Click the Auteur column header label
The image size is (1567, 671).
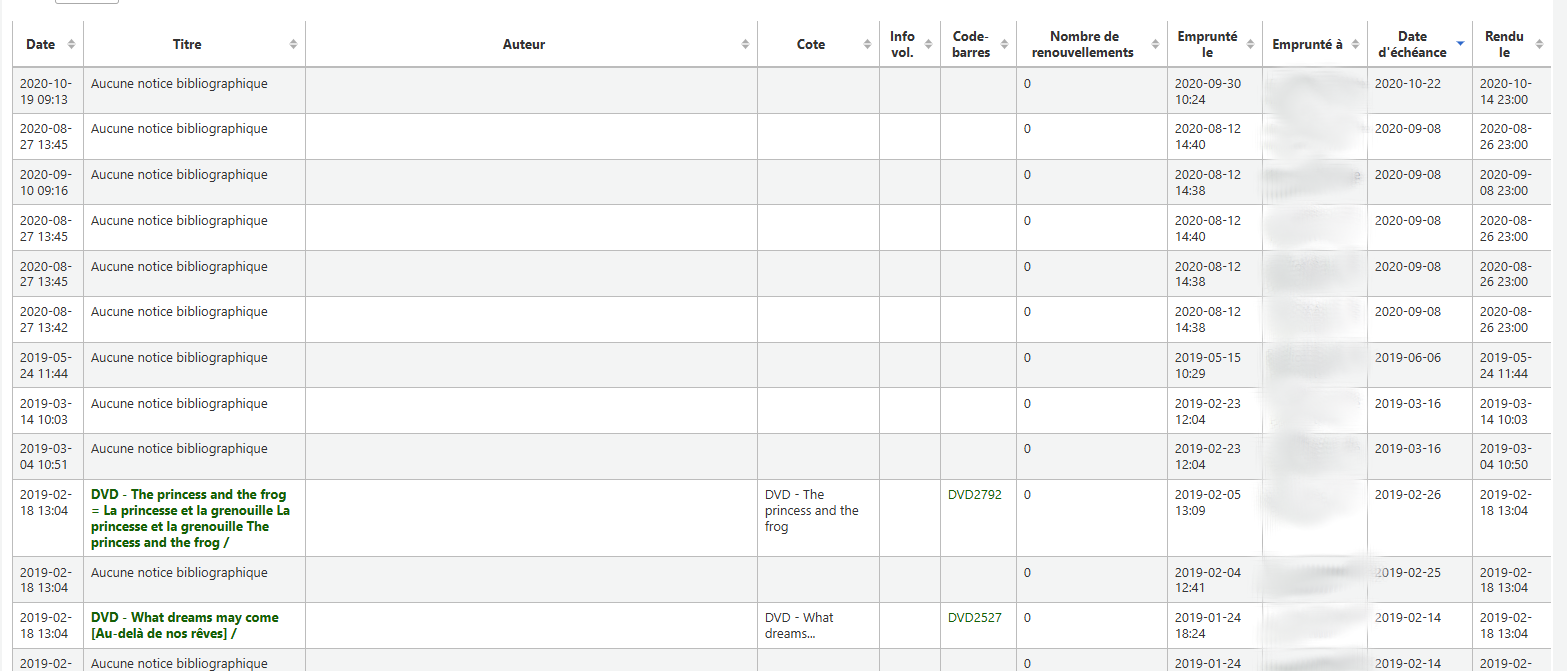(x=524, y=45)
